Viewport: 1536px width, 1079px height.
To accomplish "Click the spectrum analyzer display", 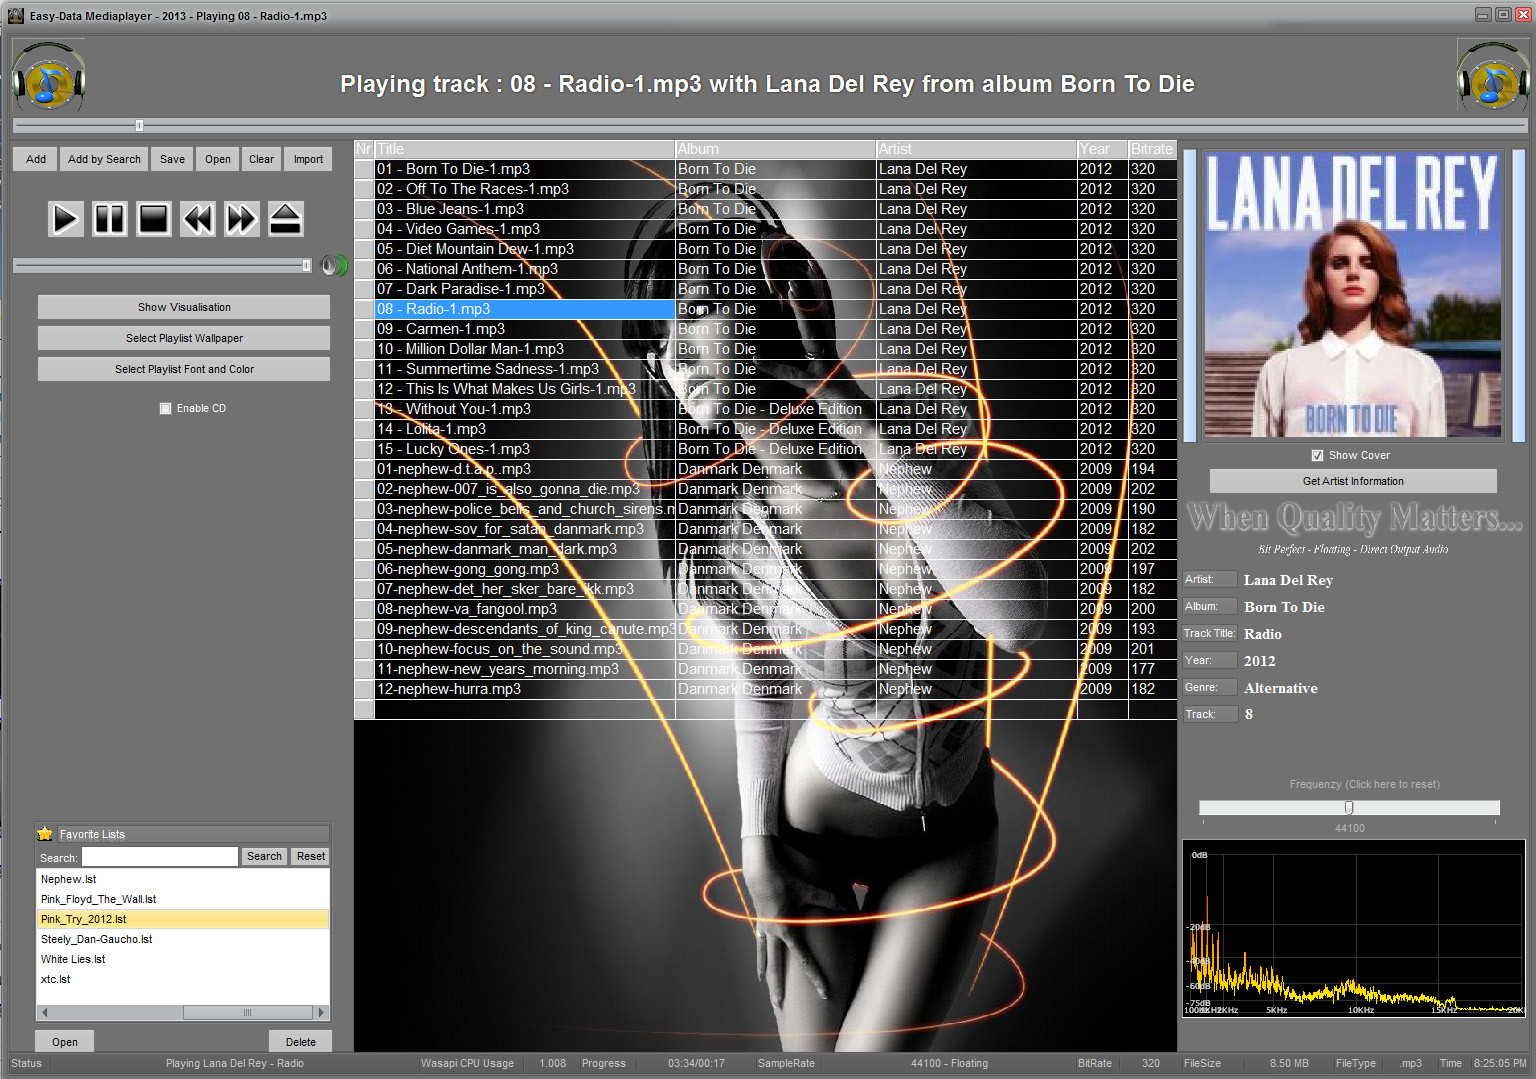I will pos(1354,929).
